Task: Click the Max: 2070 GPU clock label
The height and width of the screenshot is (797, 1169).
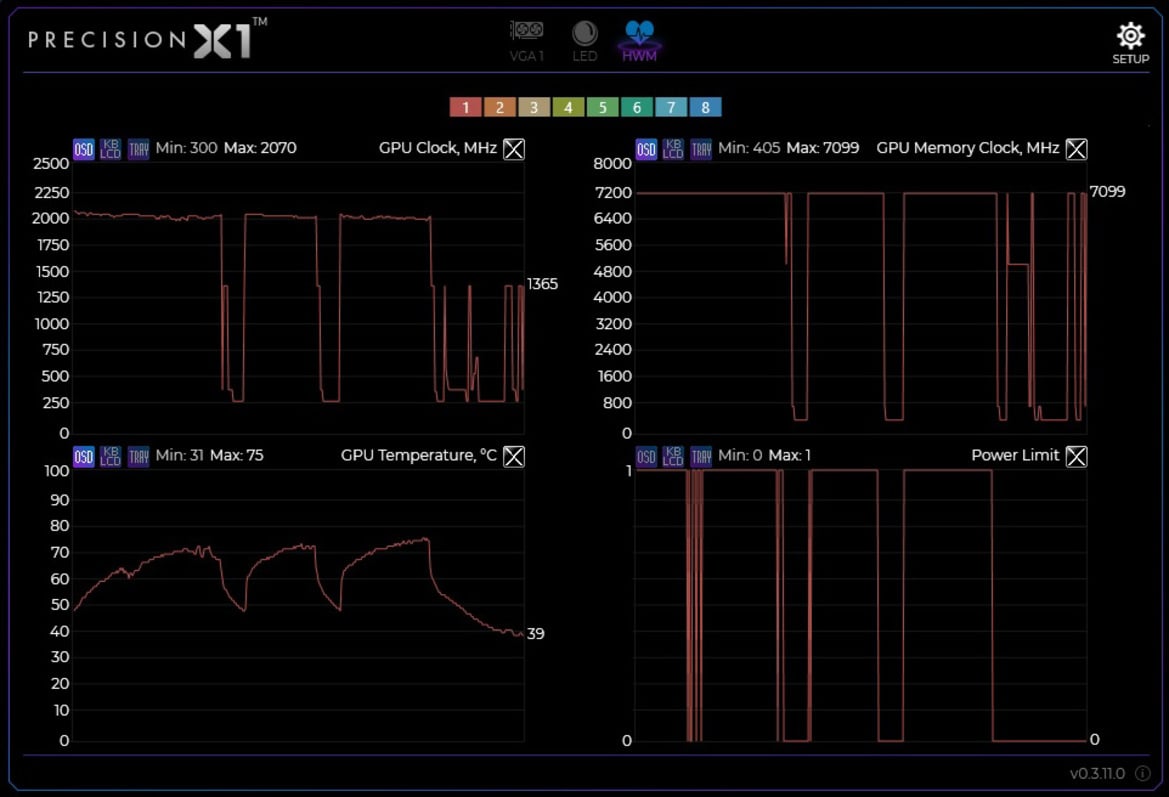Action: (x=260, y=148)
